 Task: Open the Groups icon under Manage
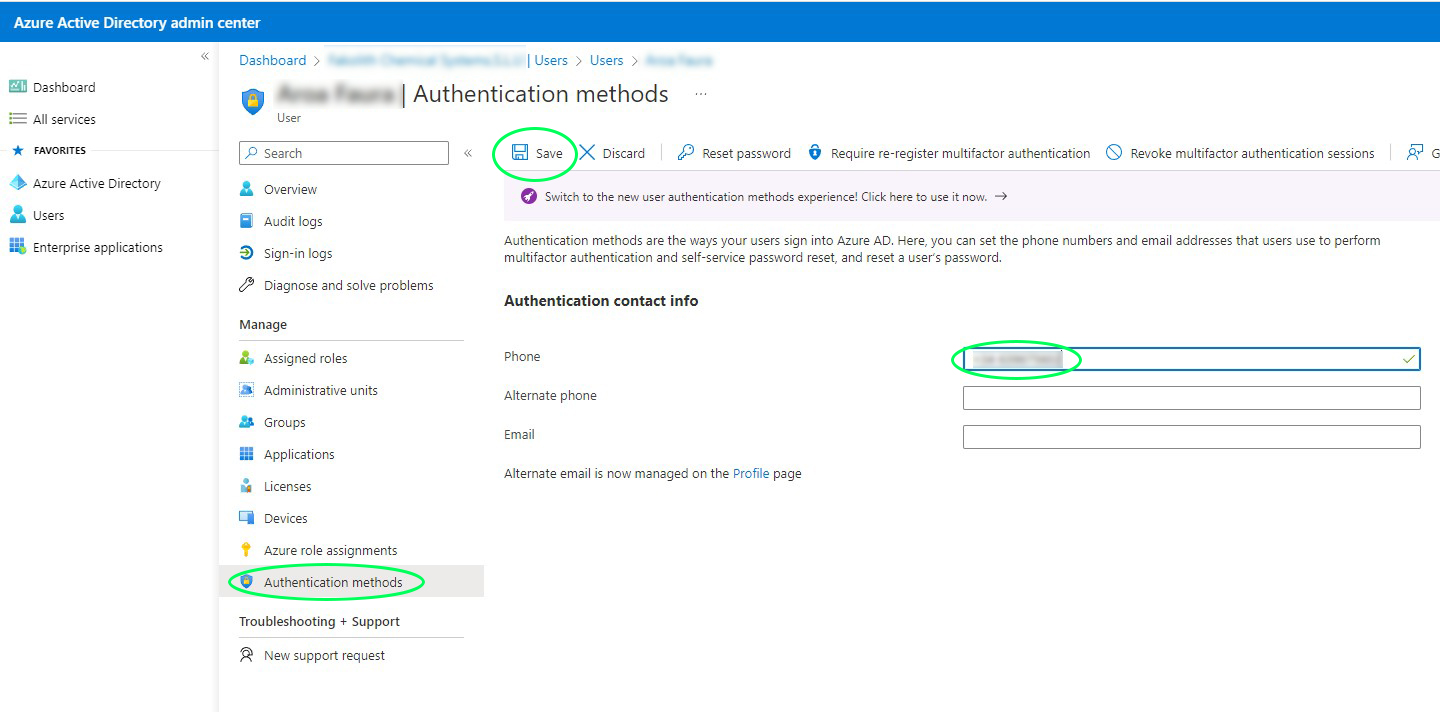[x=247, y=422]
